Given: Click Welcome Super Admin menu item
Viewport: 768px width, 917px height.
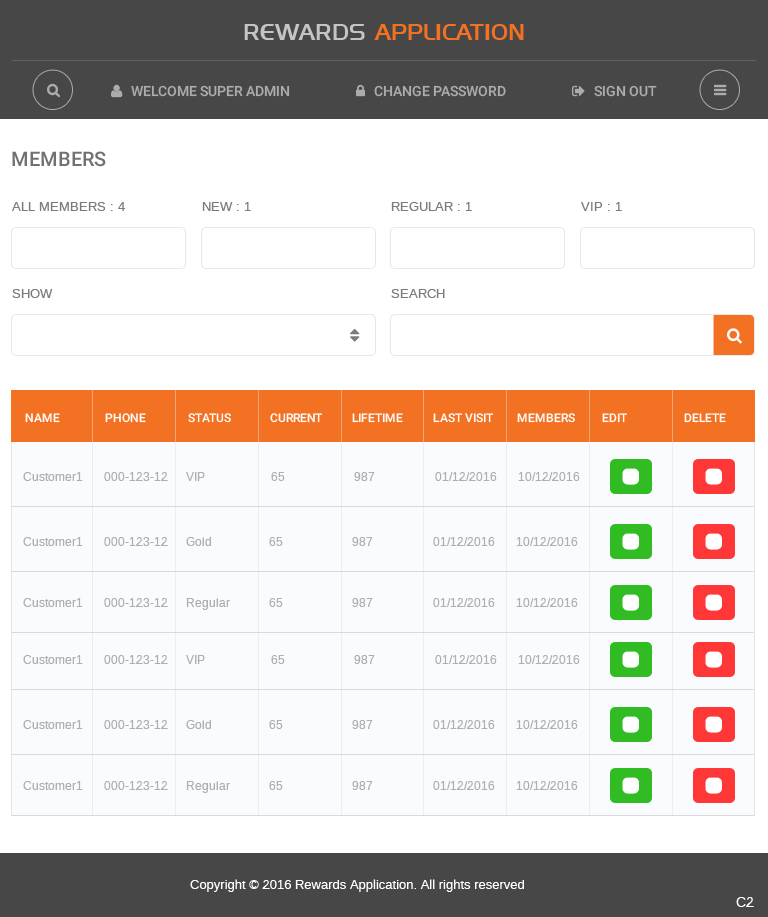Looking at the screenshot, I should (200, 91).
